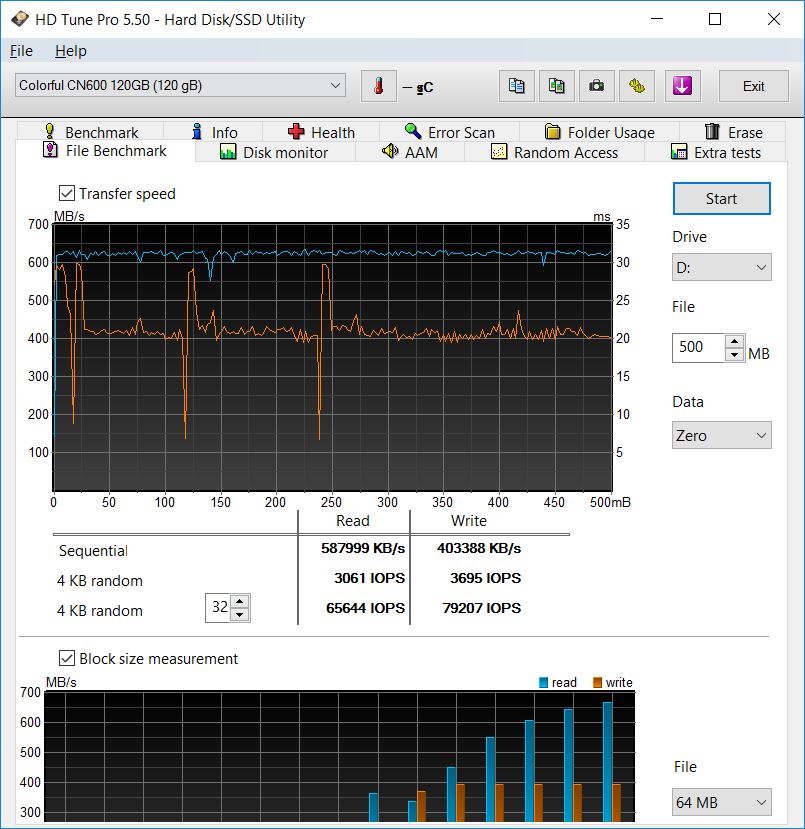
Task: Open options with the yellow tools icon
Action: (636, 86)
